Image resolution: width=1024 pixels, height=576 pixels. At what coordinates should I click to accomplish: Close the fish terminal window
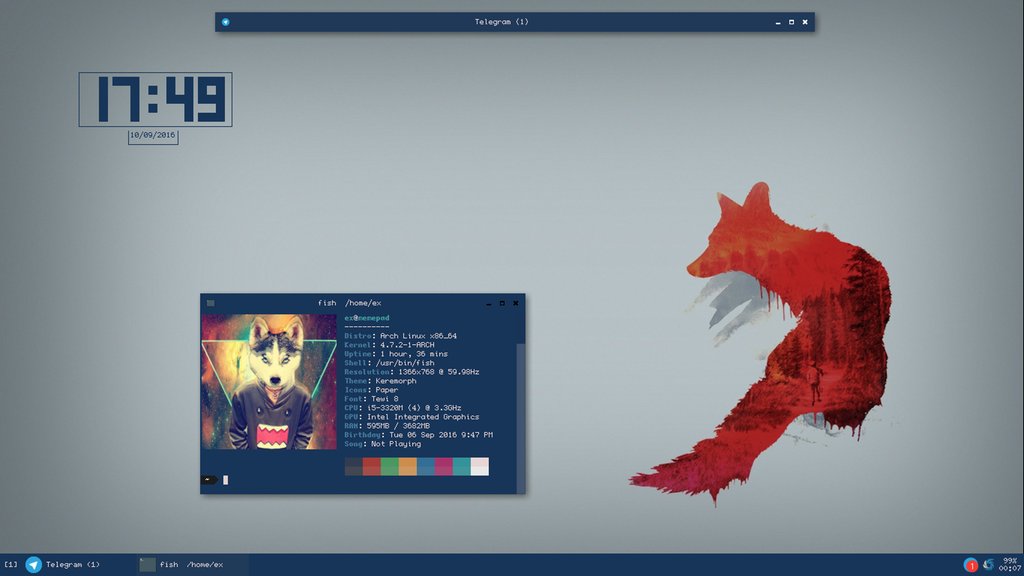(516, 303)
